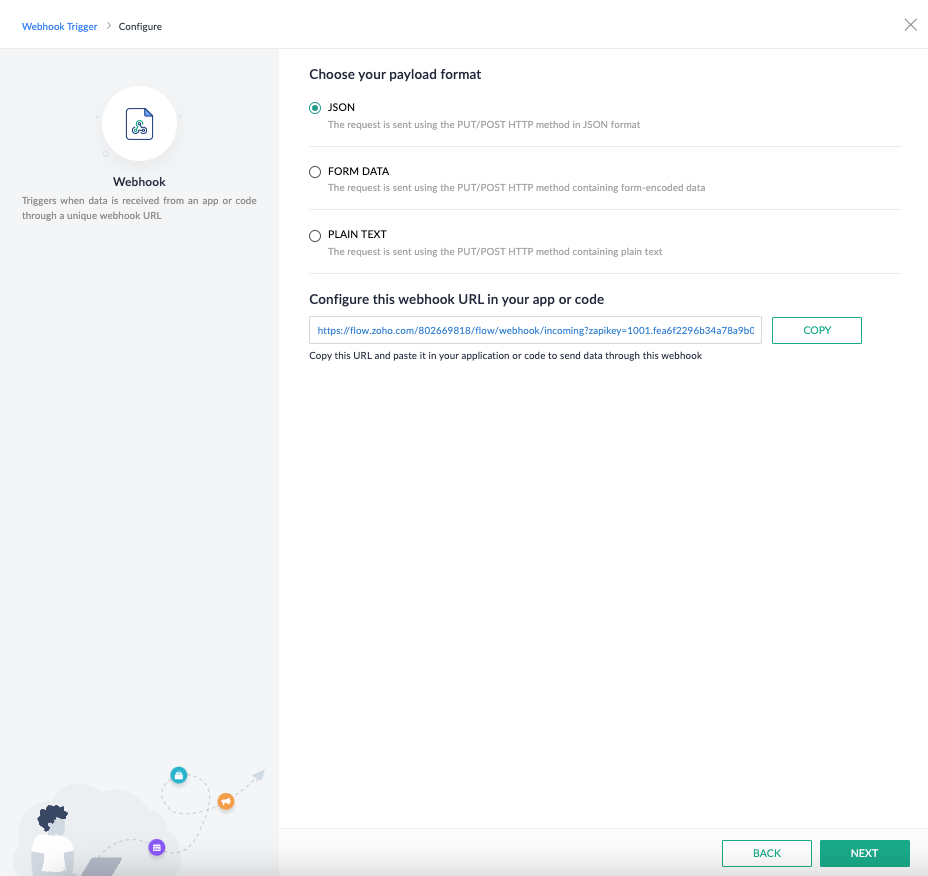Proceed with the NEXT button
The width and height of the screenshot is (928, 876).
[864, 853]
